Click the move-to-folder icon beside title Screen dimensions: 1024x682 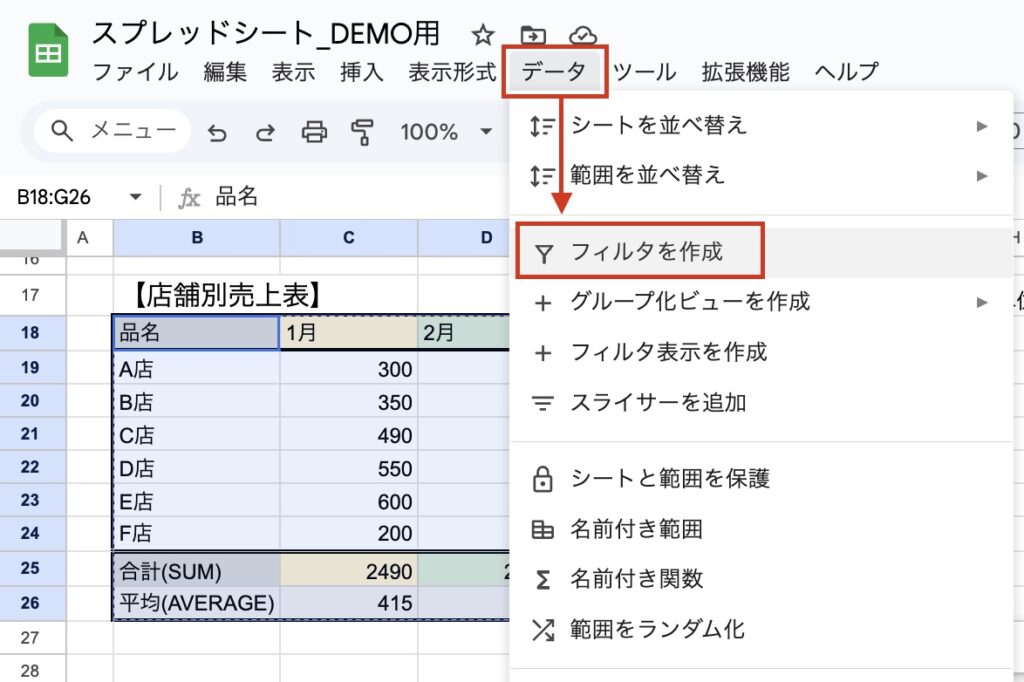[533, 36]
